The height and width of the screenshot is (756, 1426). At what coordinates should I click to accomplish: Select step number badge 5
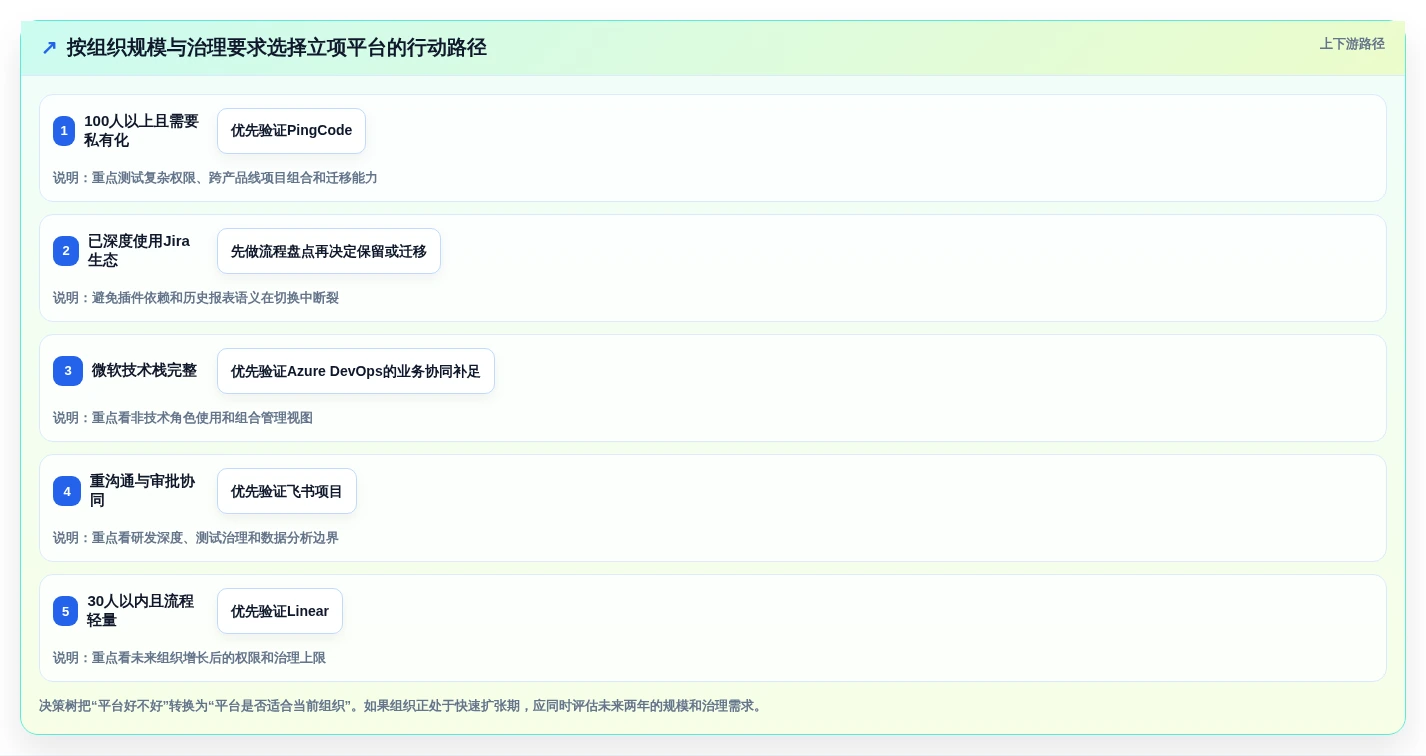[x=66, y=611]
